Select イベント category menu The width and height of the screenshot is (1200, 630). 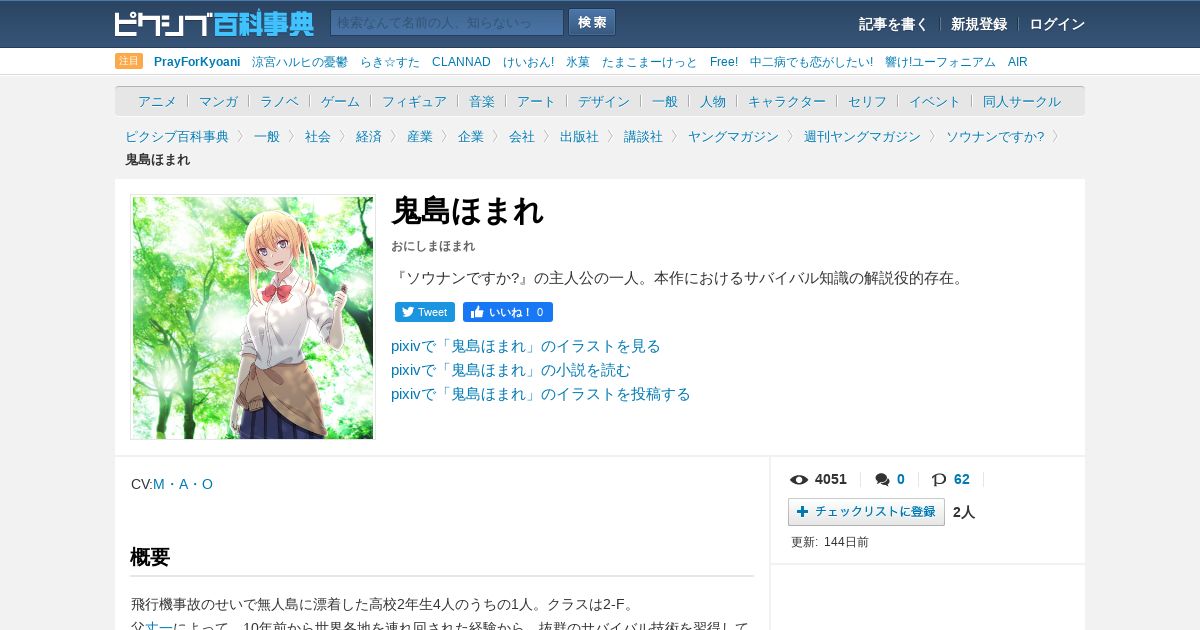935,101
